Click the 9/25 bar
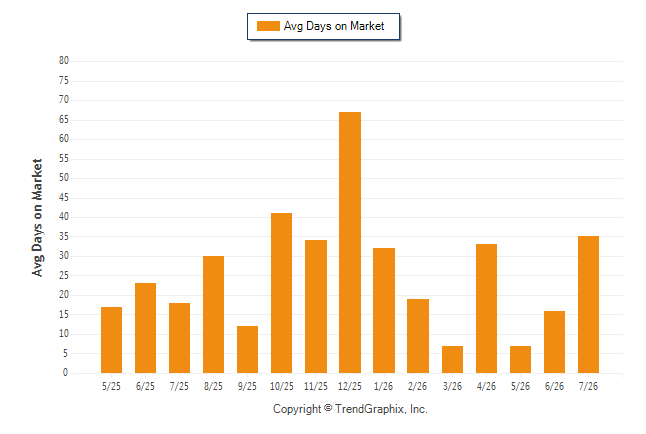Image resolution: width=646 pixels, height=434 pixels. 248,350
